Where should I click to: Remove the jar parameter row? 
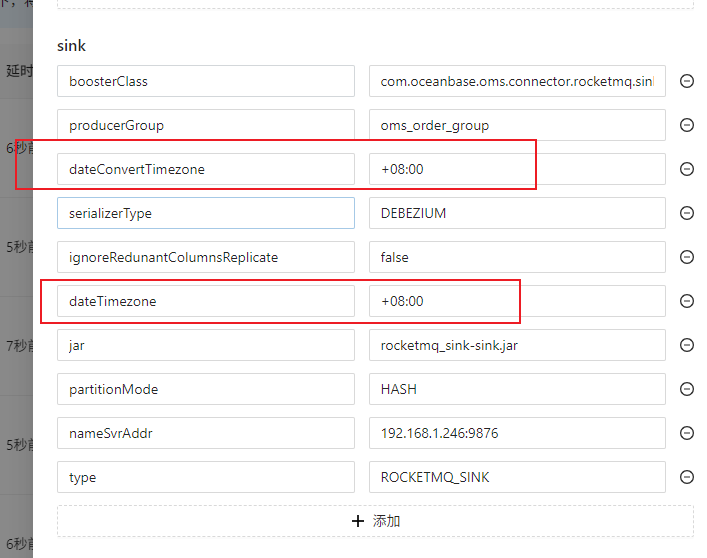point(687,345)
